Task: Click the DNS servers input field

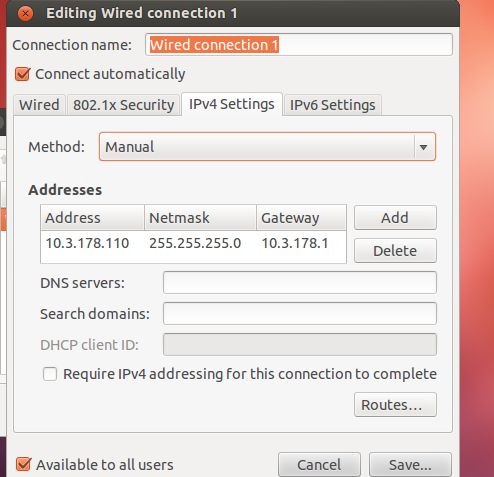Action: point(300,283)
